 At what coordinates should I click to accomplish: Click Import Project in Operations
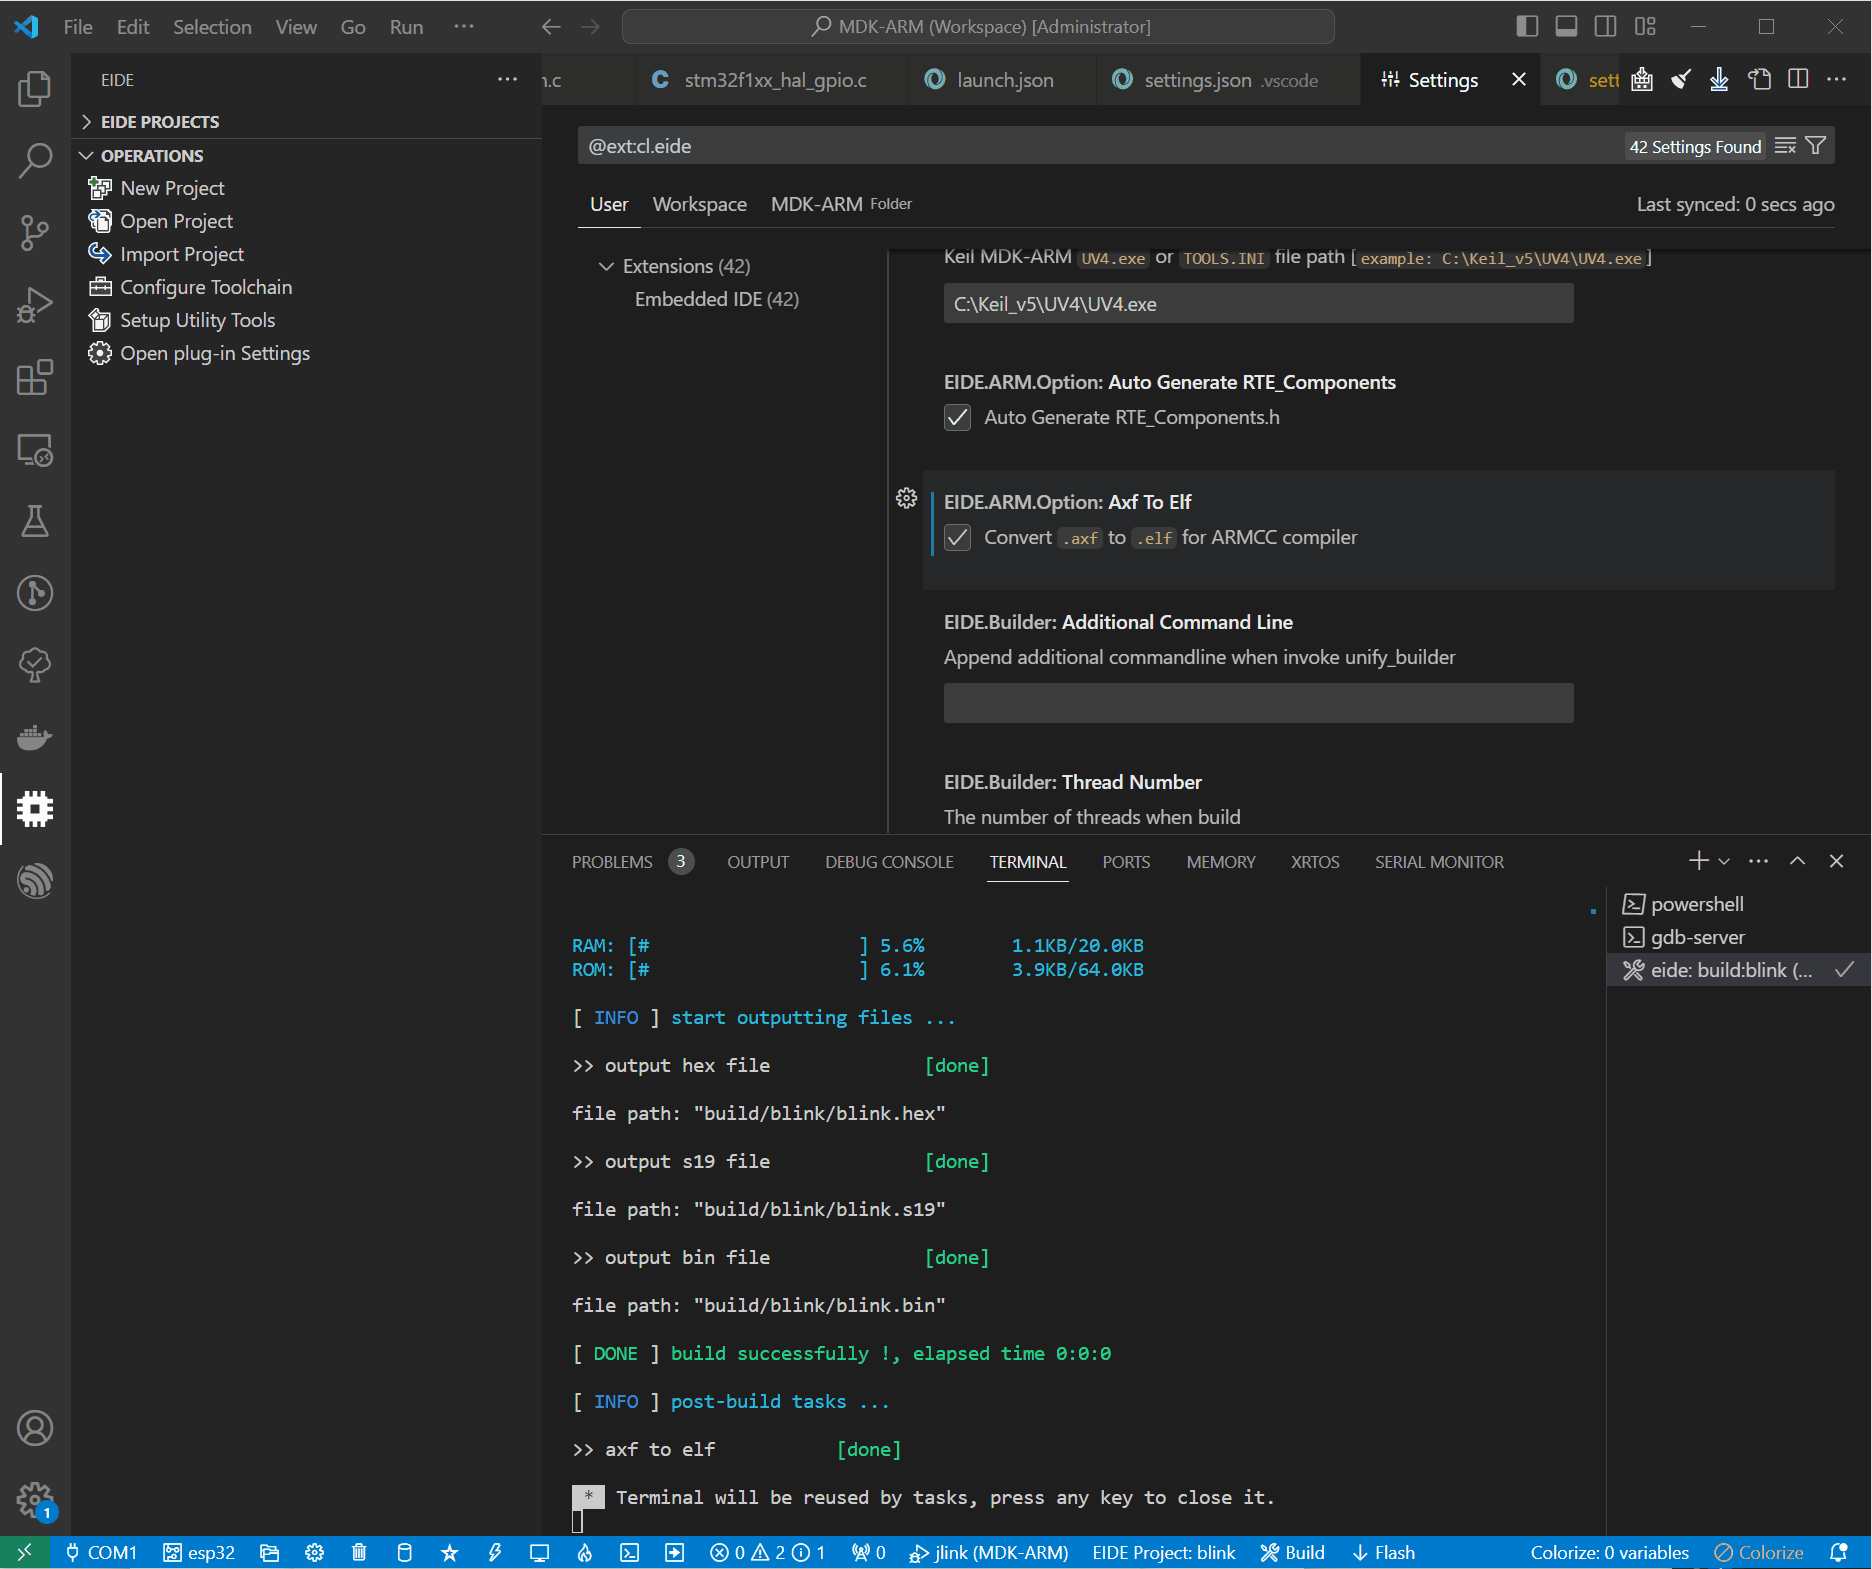point(182,255)
